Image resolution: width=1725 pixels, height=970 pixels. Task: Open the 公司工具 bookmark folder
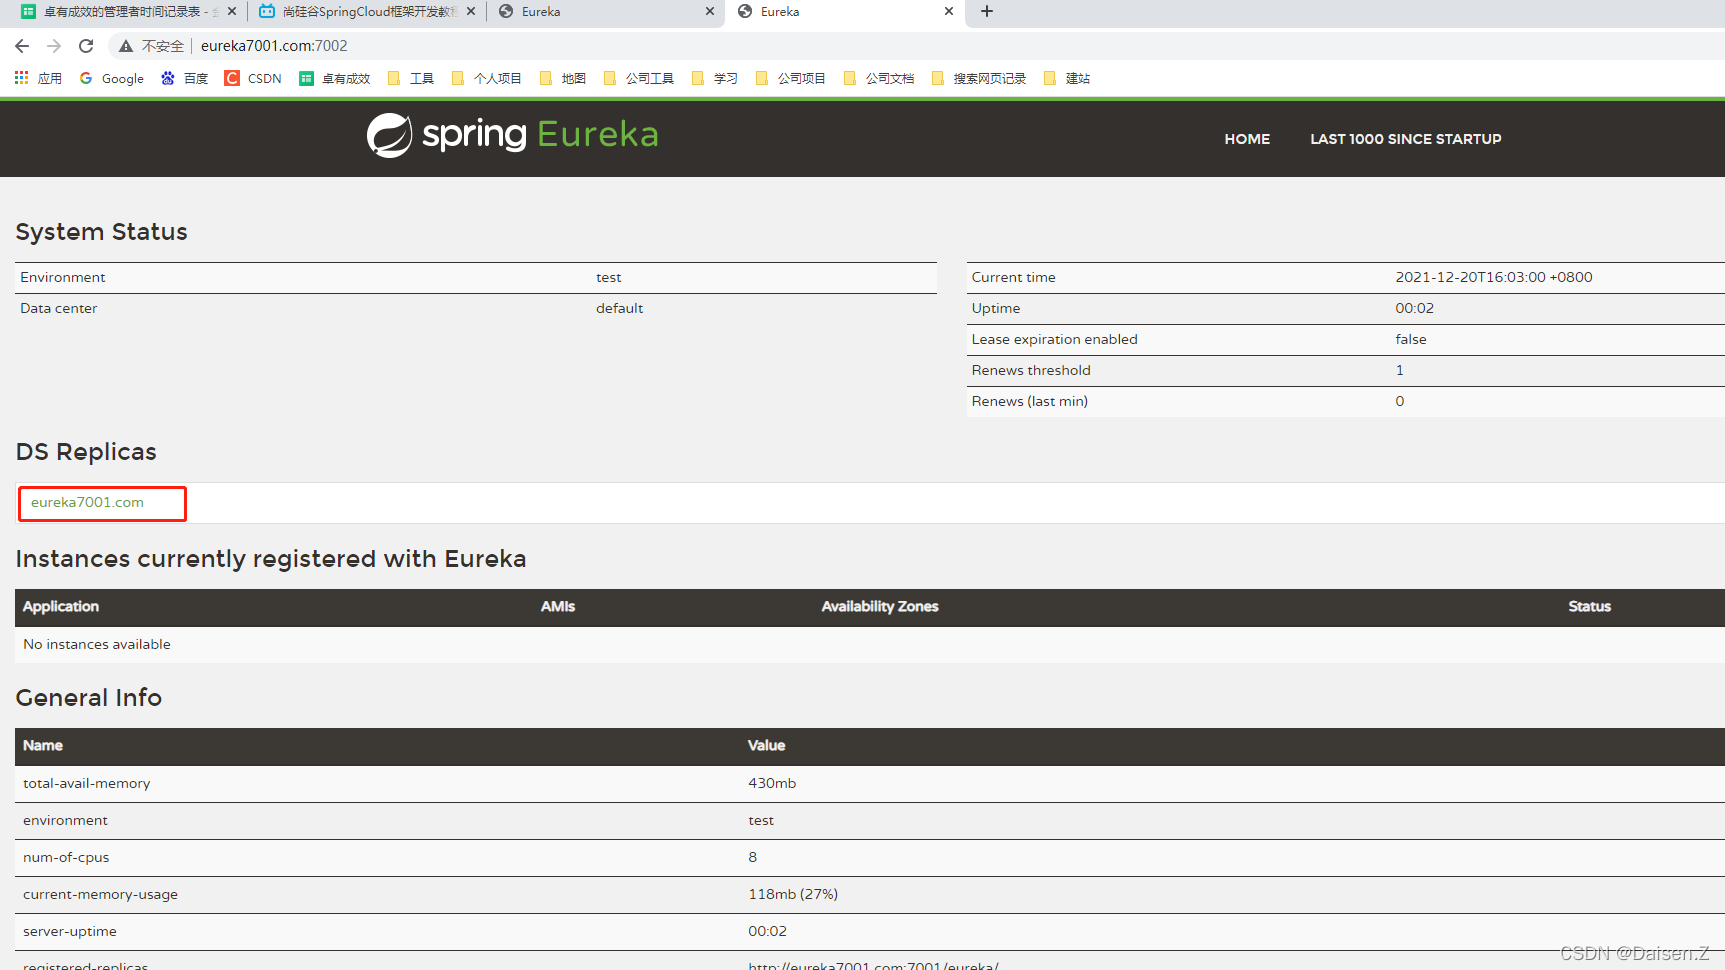pyautogui.click(x=639, y=78)
